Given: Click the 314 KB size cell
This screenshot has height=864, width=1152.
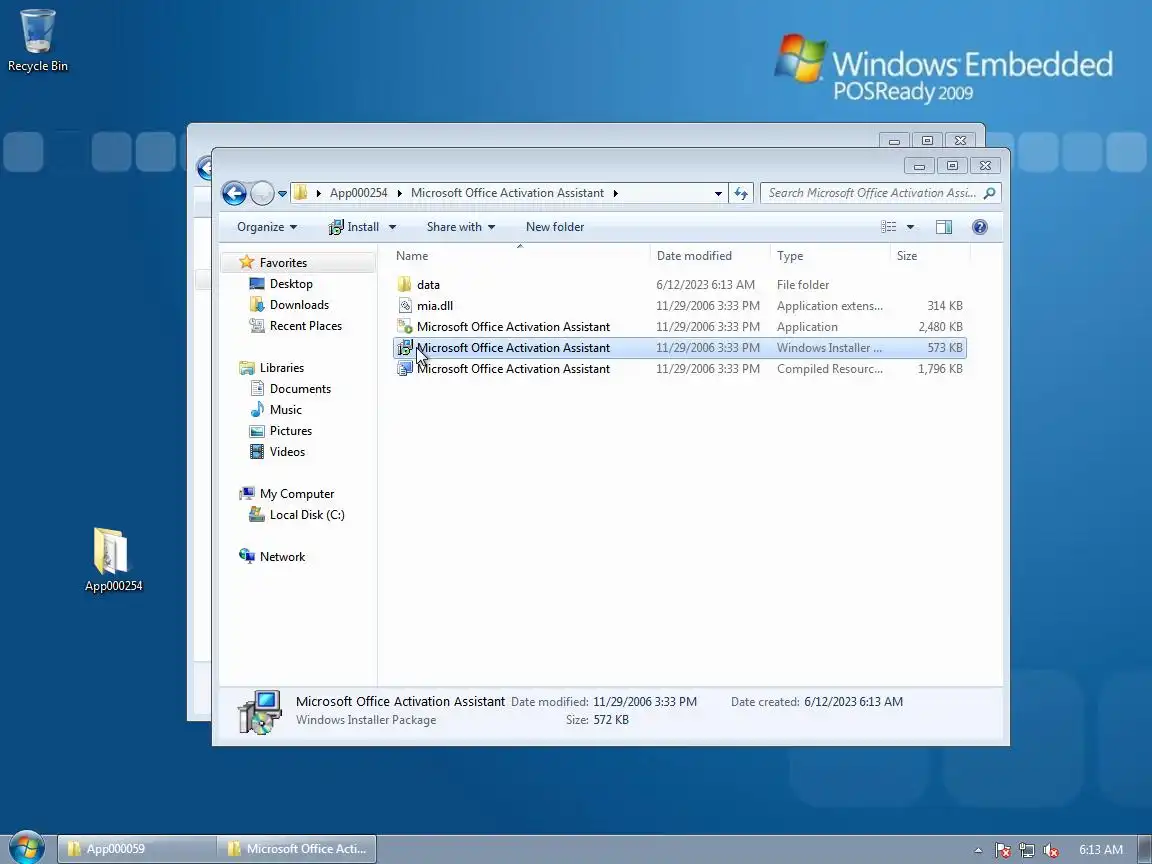Looking at the screenshot, I should tap(945, 306).
